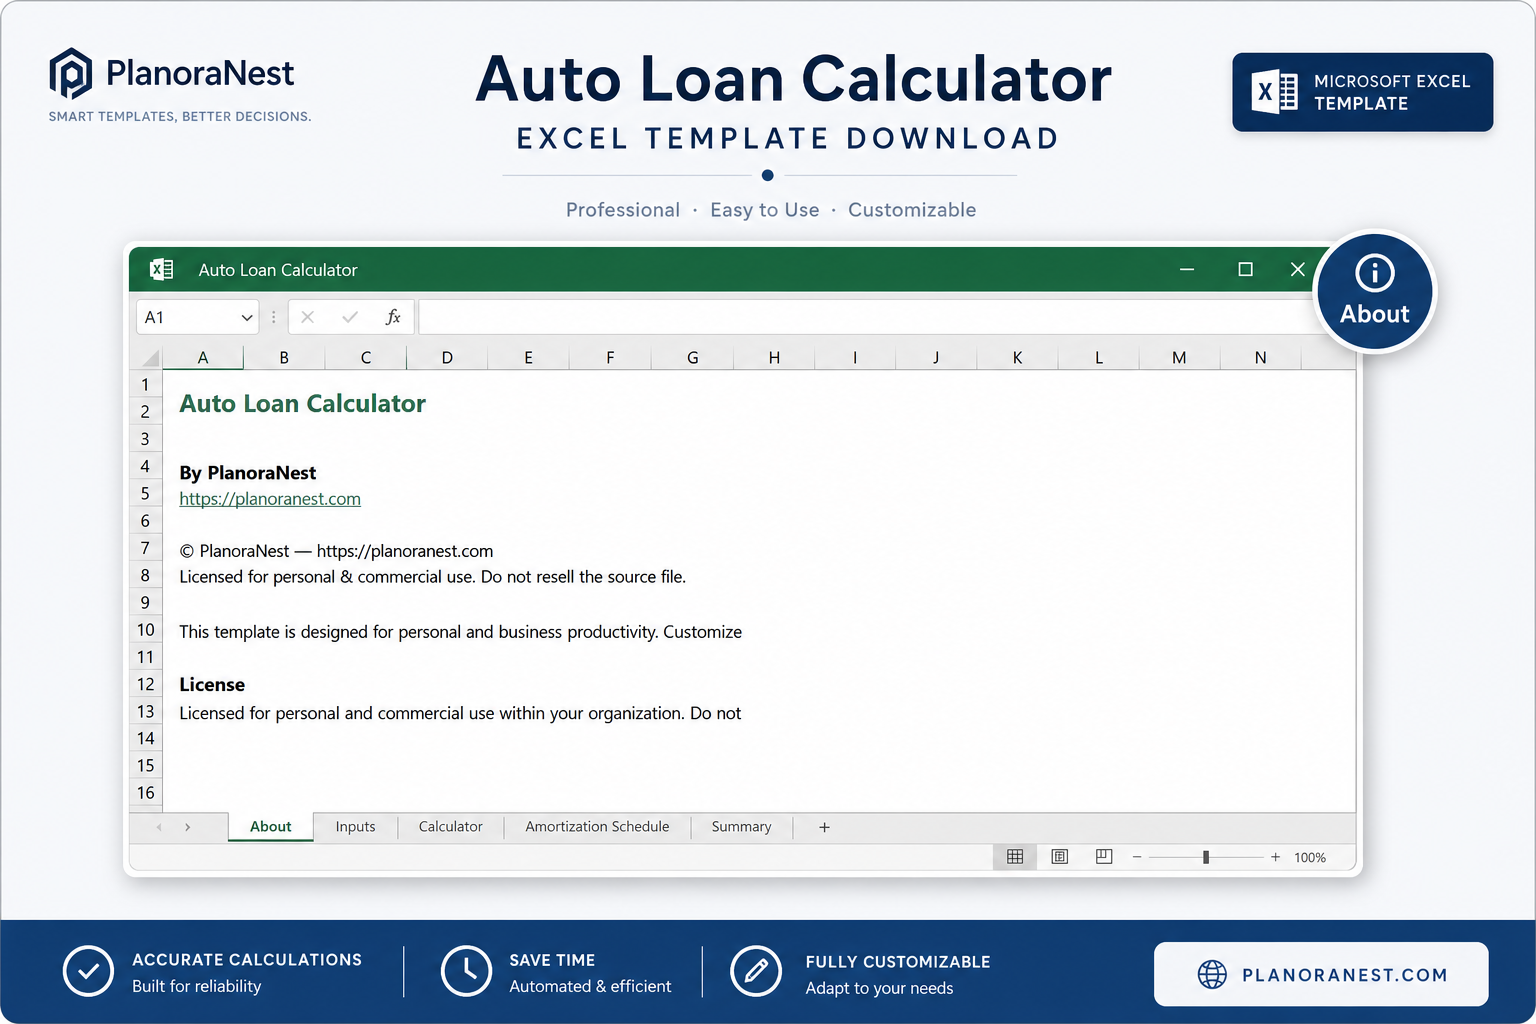Open the PLANORANEST.COM button

pyautogui.click(x=1321, y=974)
